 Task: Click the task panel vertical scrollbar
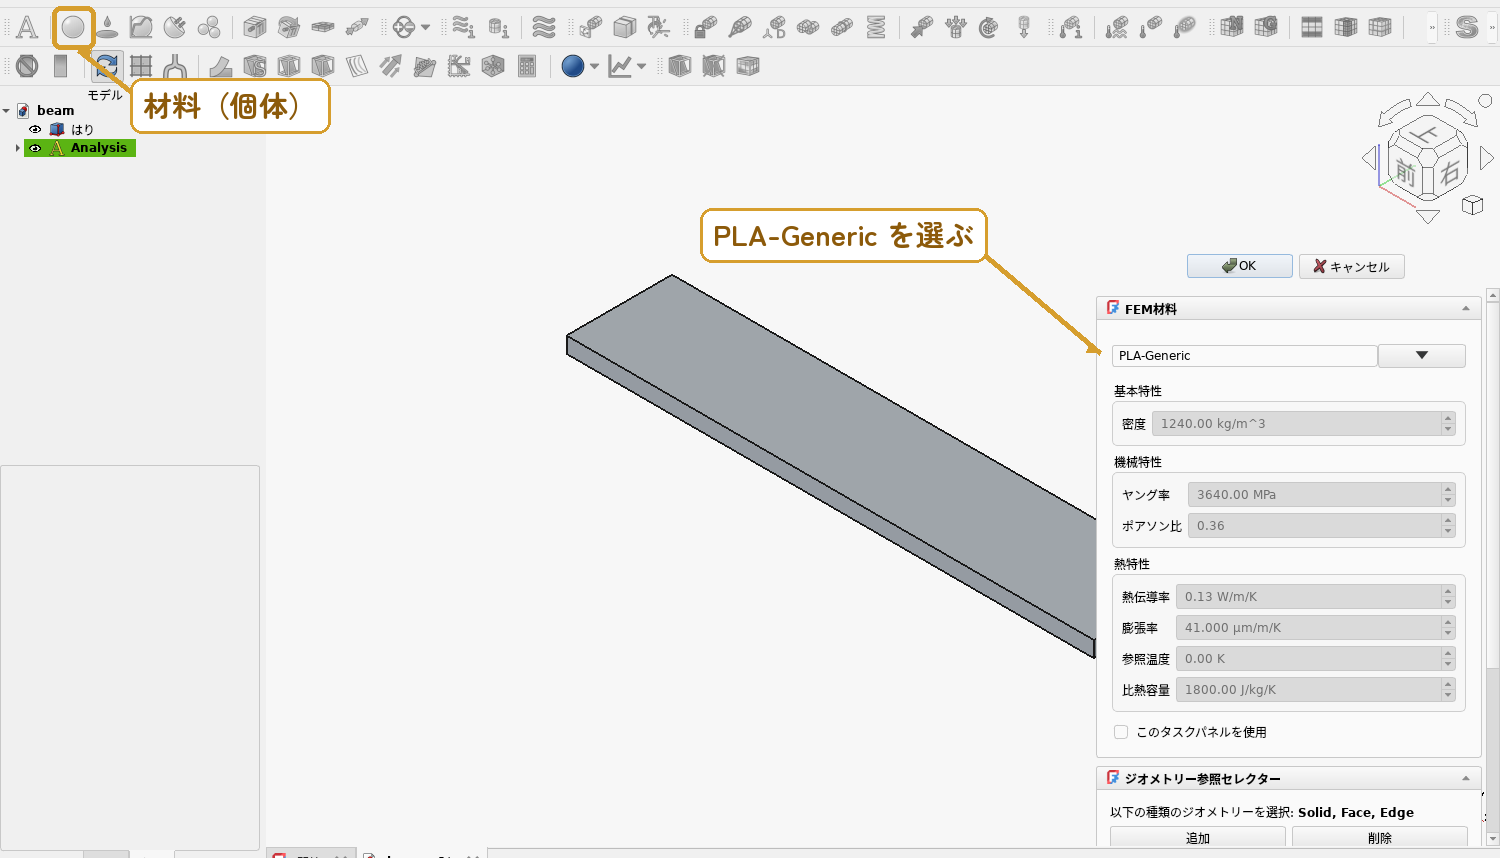click(x=1492, y=567)
